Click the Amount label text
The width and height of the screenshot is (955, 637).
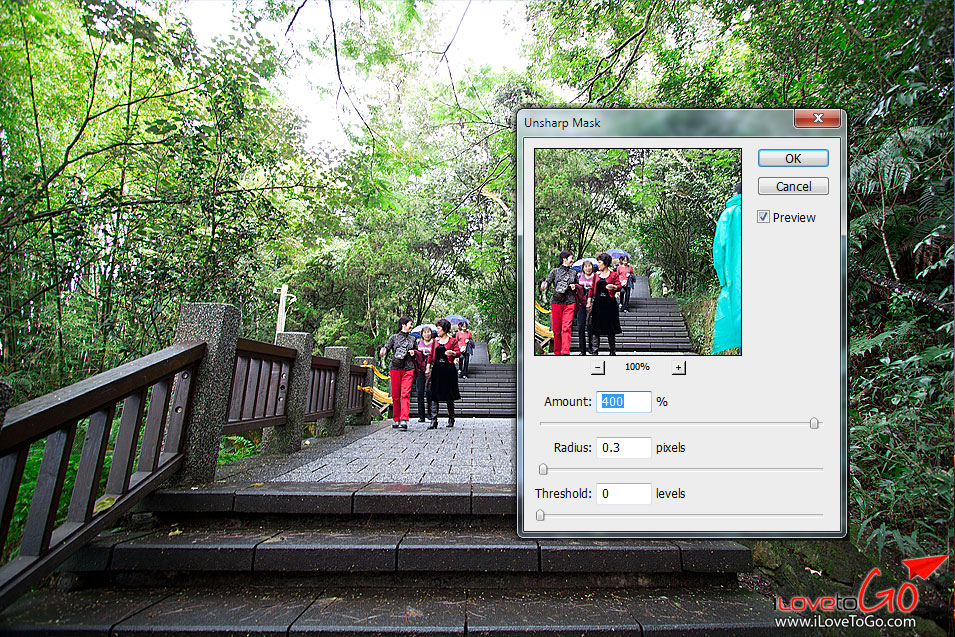pos(567,402)
